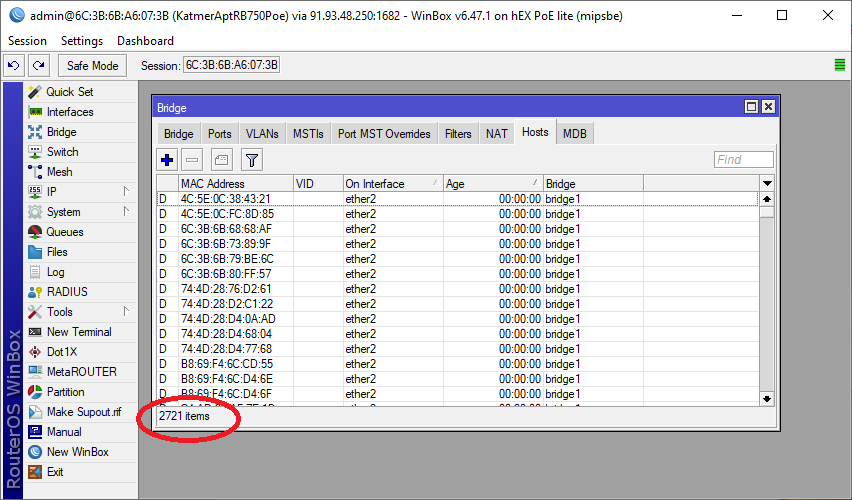This screenshot has width=852, height=500.
Task: Open Dot1X settings
Action: point(80,352)
